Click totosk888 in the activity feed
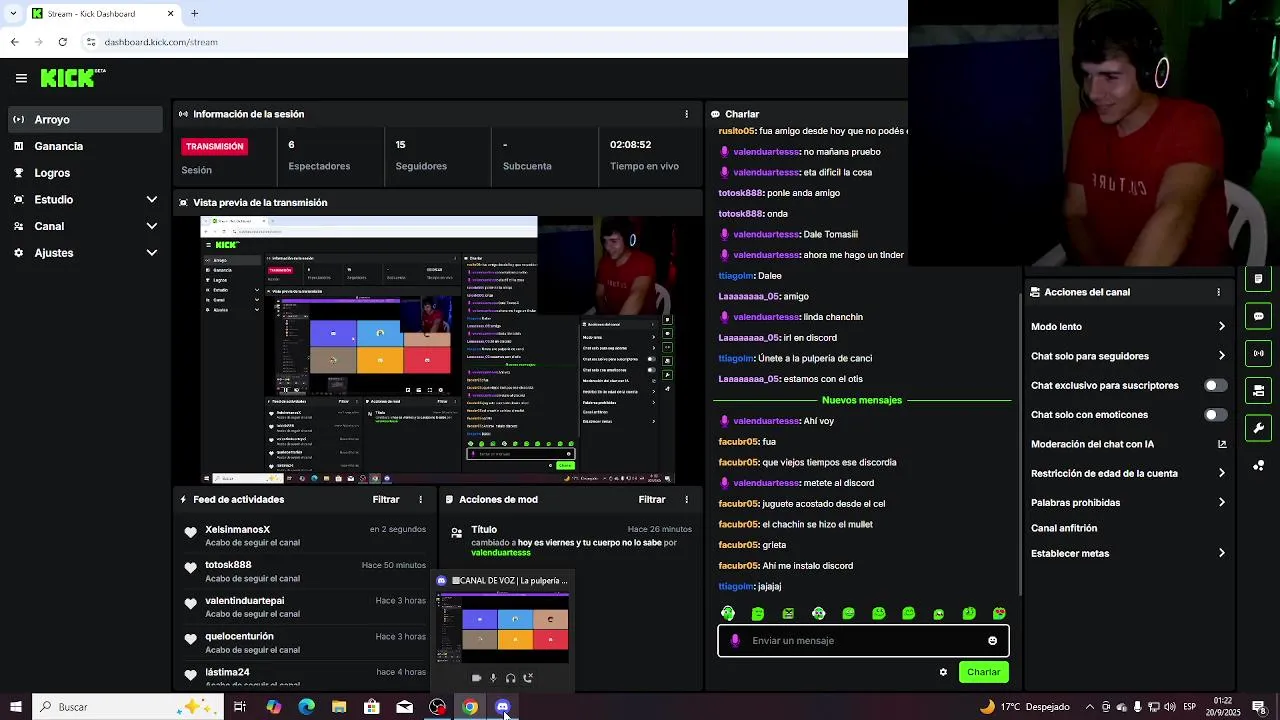The image size is (1280, 720). point(228,565)
